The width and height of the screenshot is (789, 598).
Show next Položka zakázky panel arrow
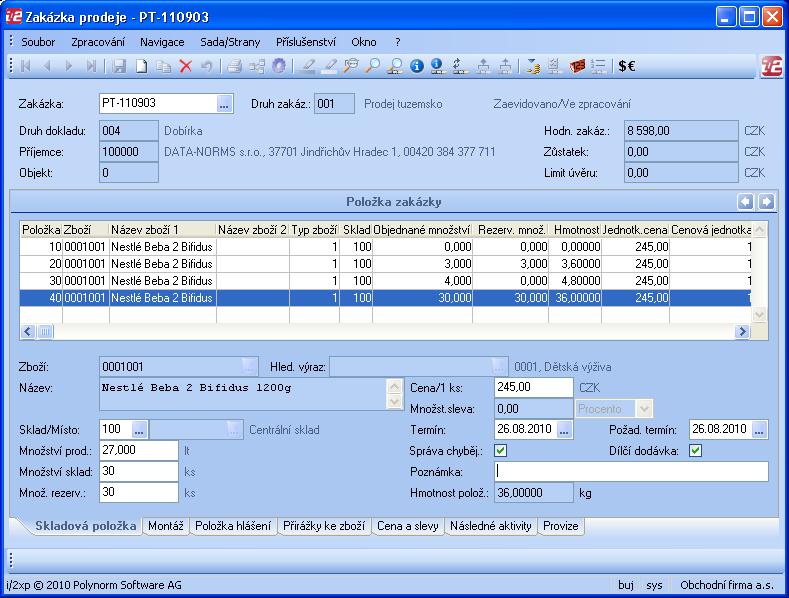point(766,202)
